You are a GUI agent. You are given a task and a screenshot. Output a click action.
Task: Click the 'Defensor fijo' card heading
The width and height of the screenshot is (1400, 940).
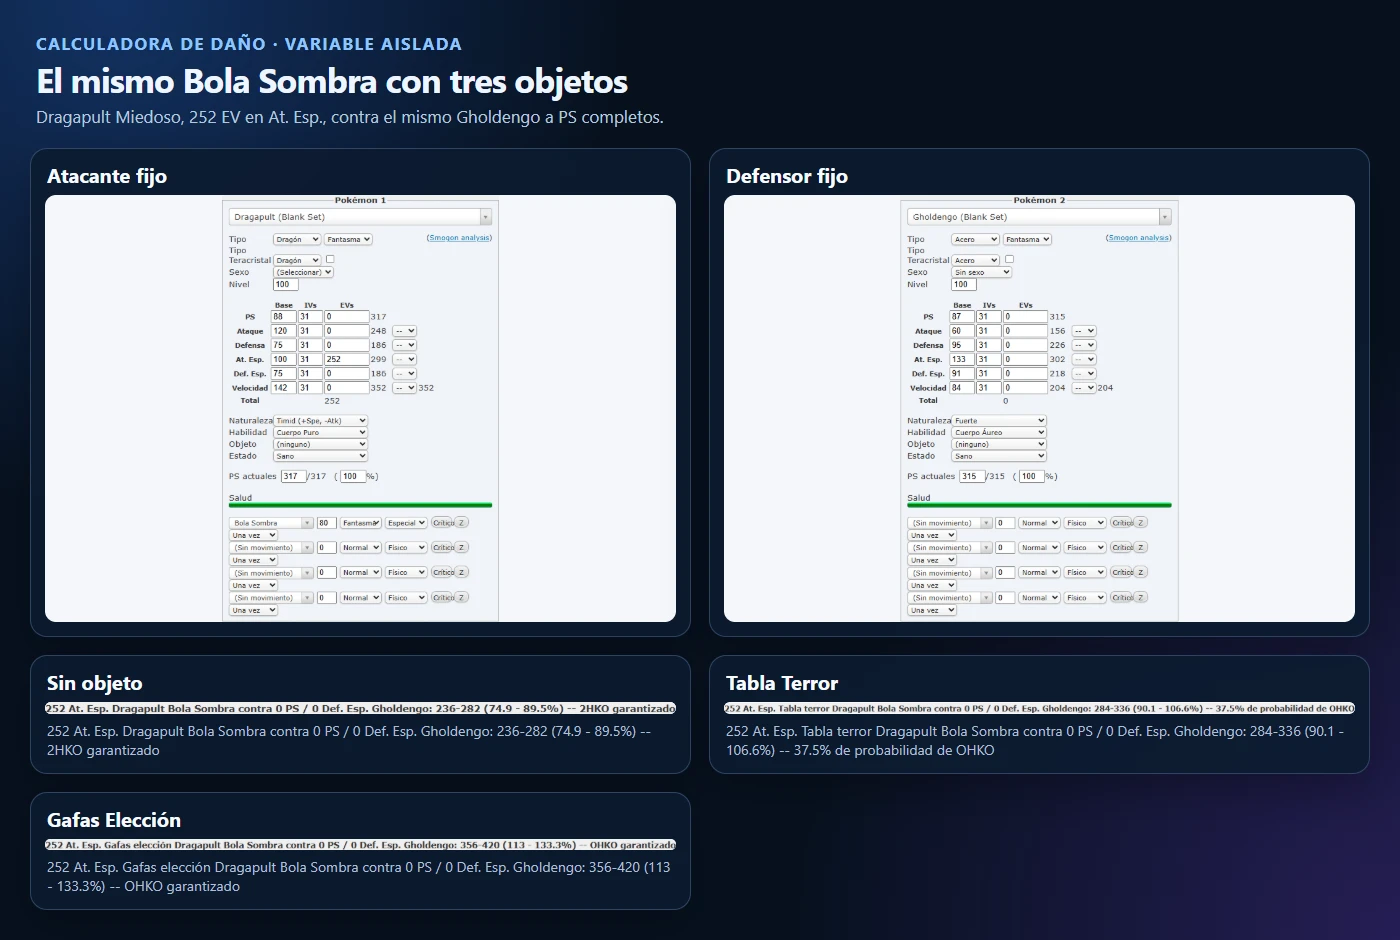[787, 176]
